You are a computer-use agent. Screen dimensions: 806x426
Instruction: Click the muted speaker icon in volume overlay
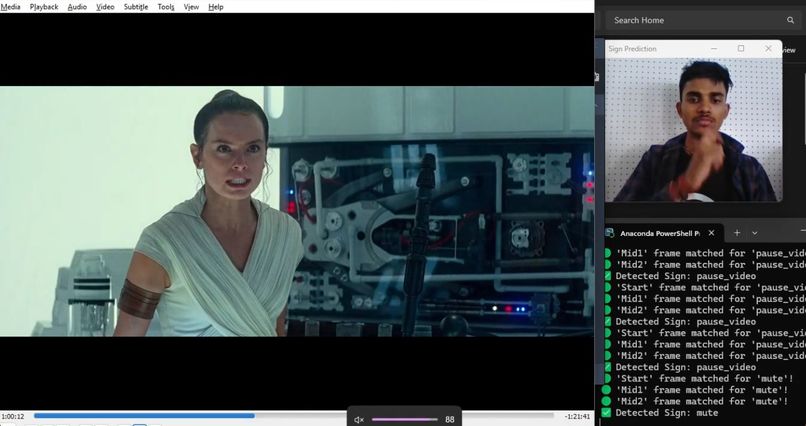pyautogui.click(x=359, y=420)
